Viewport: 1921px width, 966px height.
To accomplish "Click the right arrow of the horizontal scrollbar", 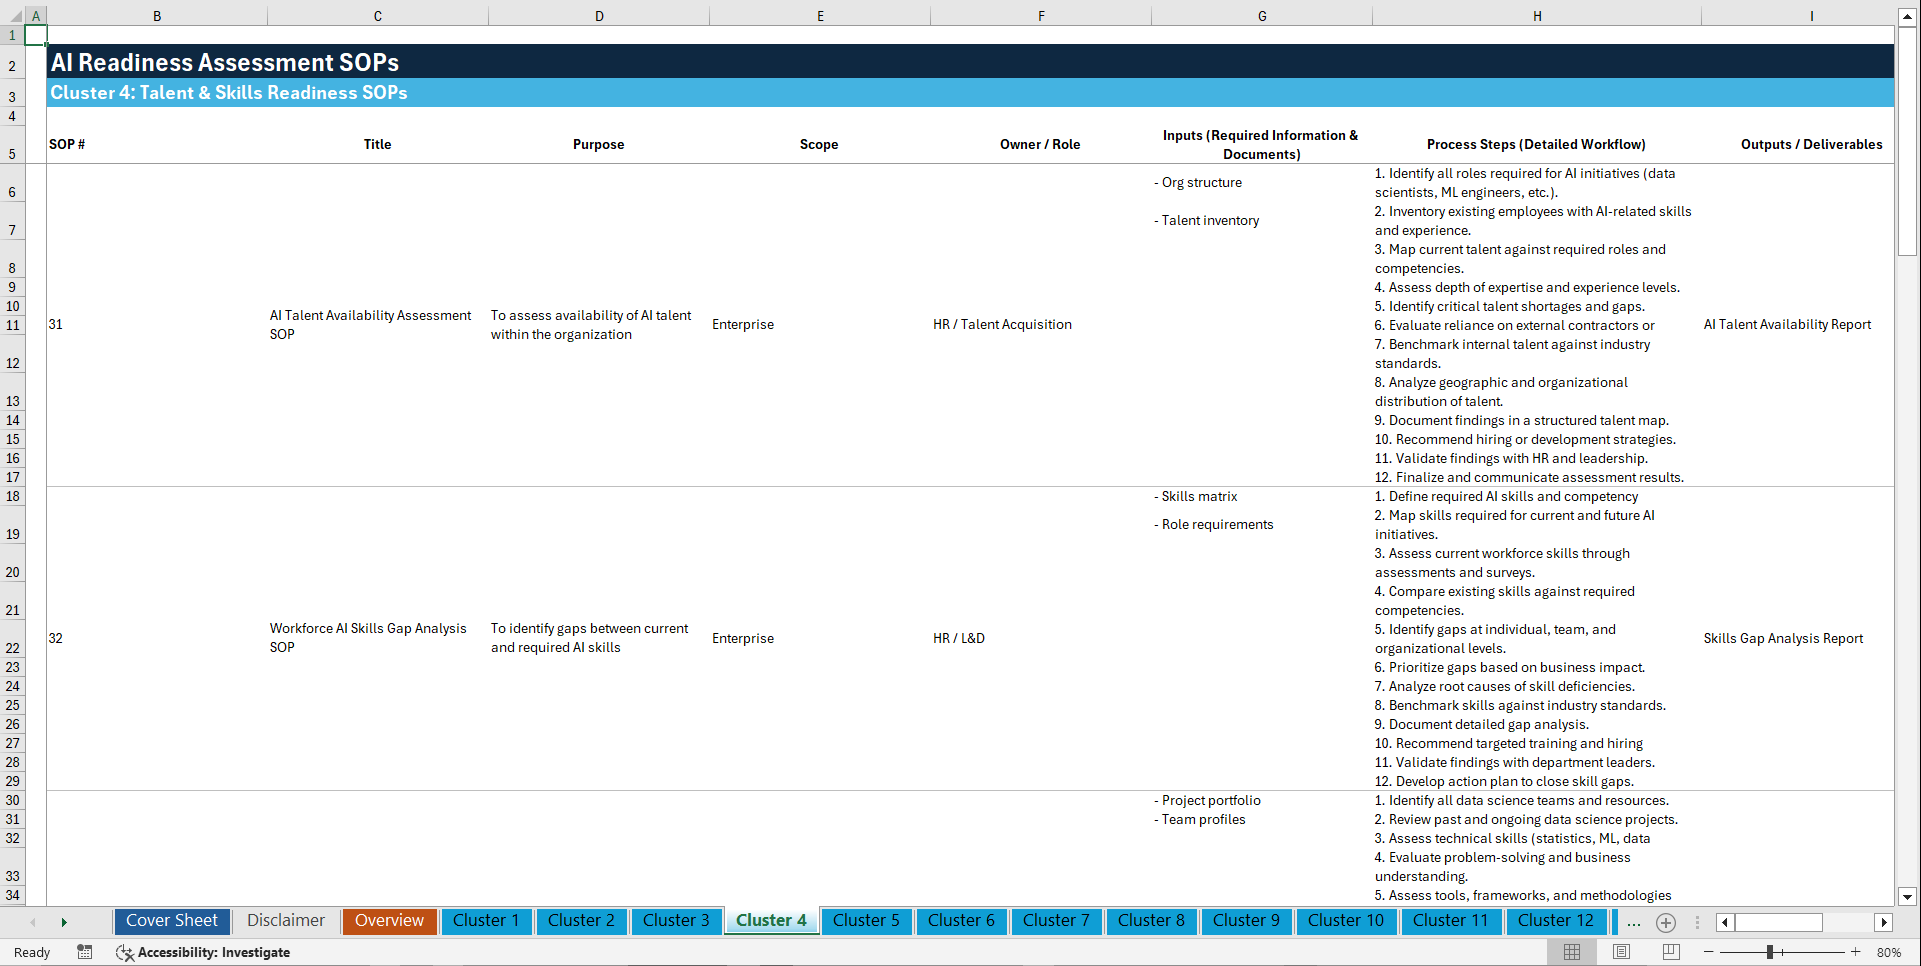I will [x=1885, y=922].
